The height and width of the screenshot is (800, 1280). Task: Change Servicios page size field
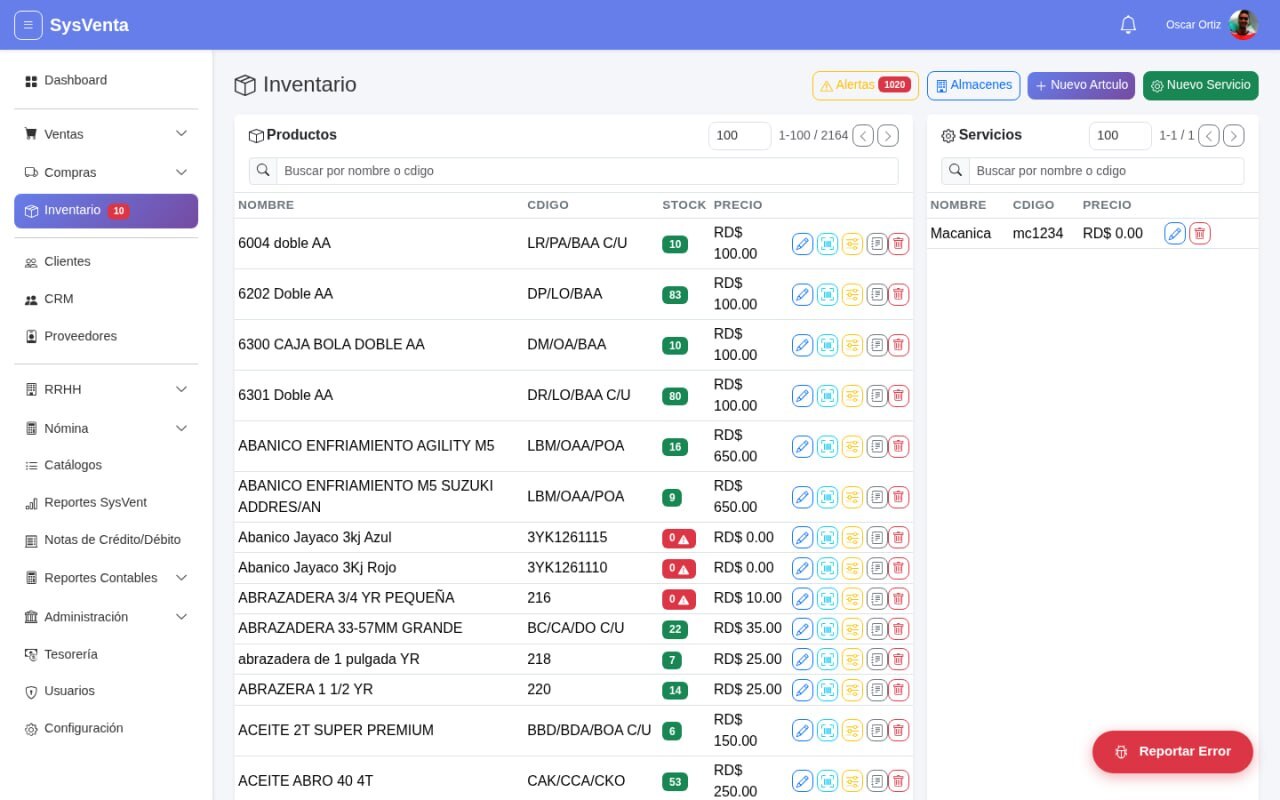pos(1120,136)
